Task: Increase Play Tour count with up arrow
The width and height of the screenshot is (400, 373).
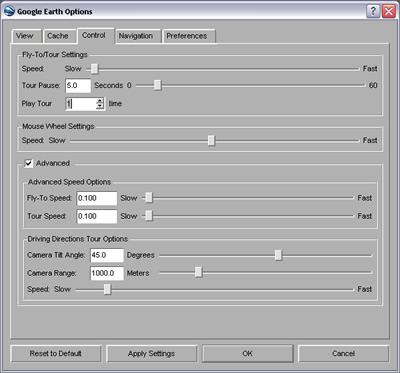Action: pyautogui.click(x=100, y=101)
